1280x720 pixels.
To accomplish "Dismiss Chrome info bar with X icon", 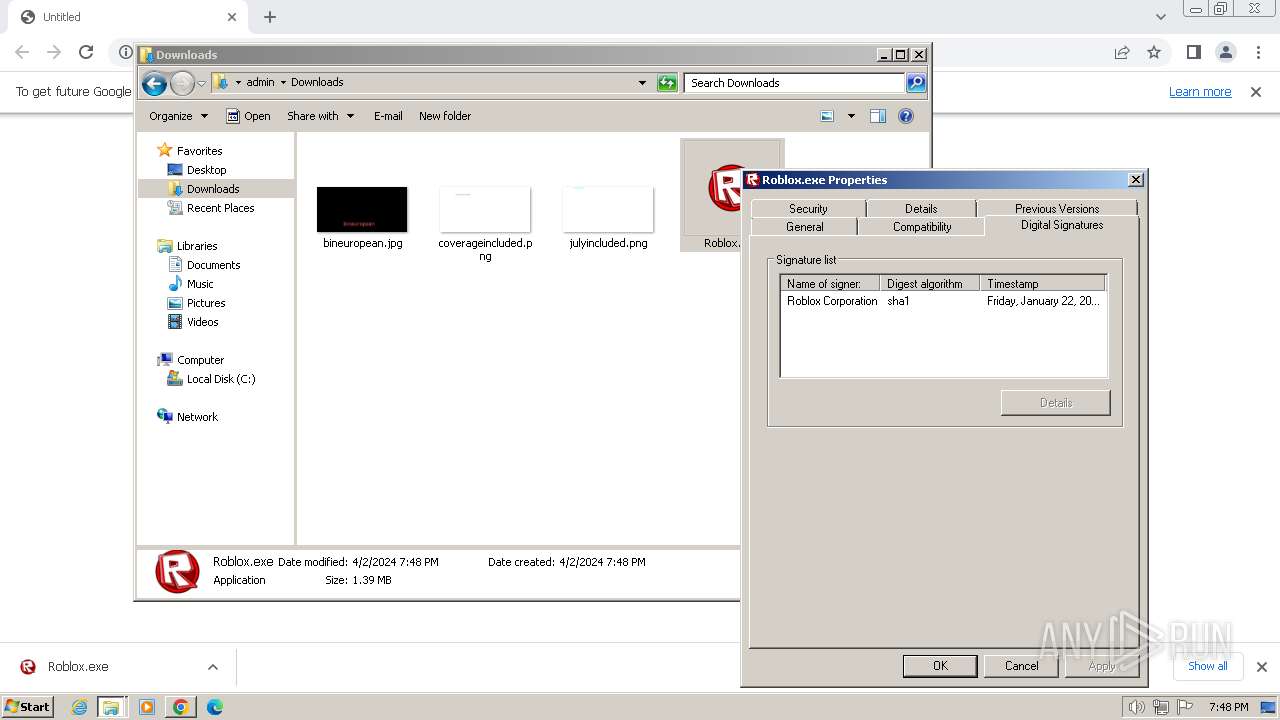I will (x=1256, y=92).
